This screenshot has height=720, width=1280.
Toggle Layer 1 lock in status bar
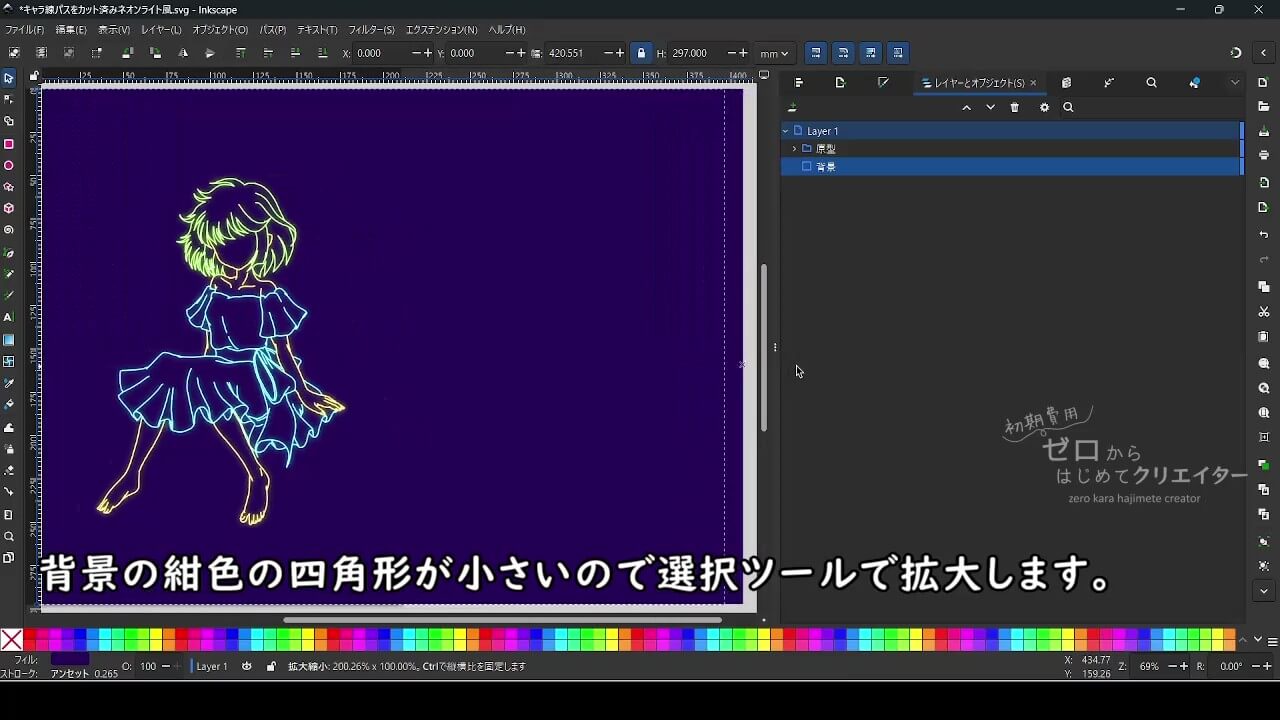271,666
